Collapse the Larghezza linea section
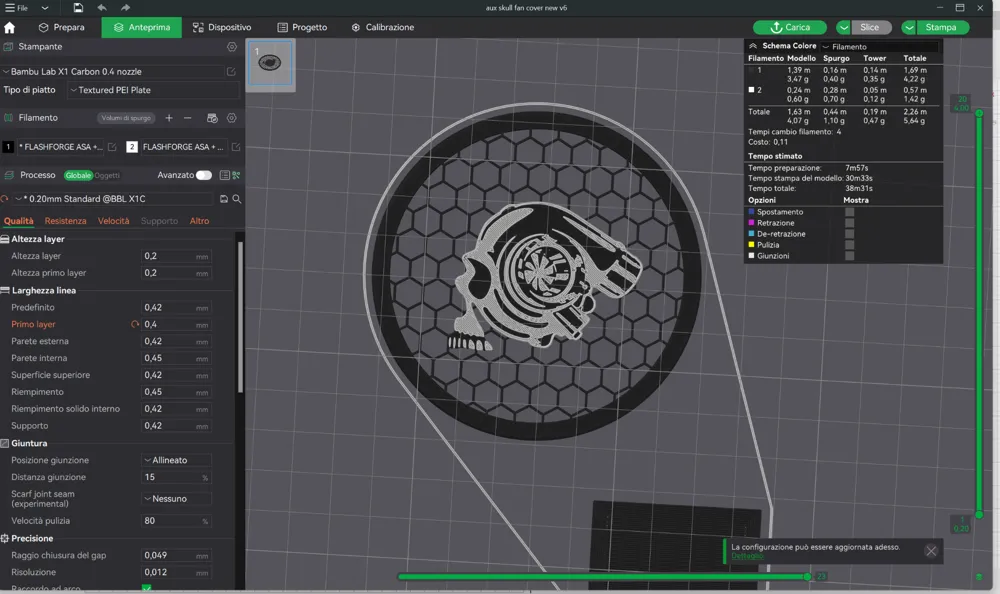Viewport: 1000px width, 594px height. 38,290
